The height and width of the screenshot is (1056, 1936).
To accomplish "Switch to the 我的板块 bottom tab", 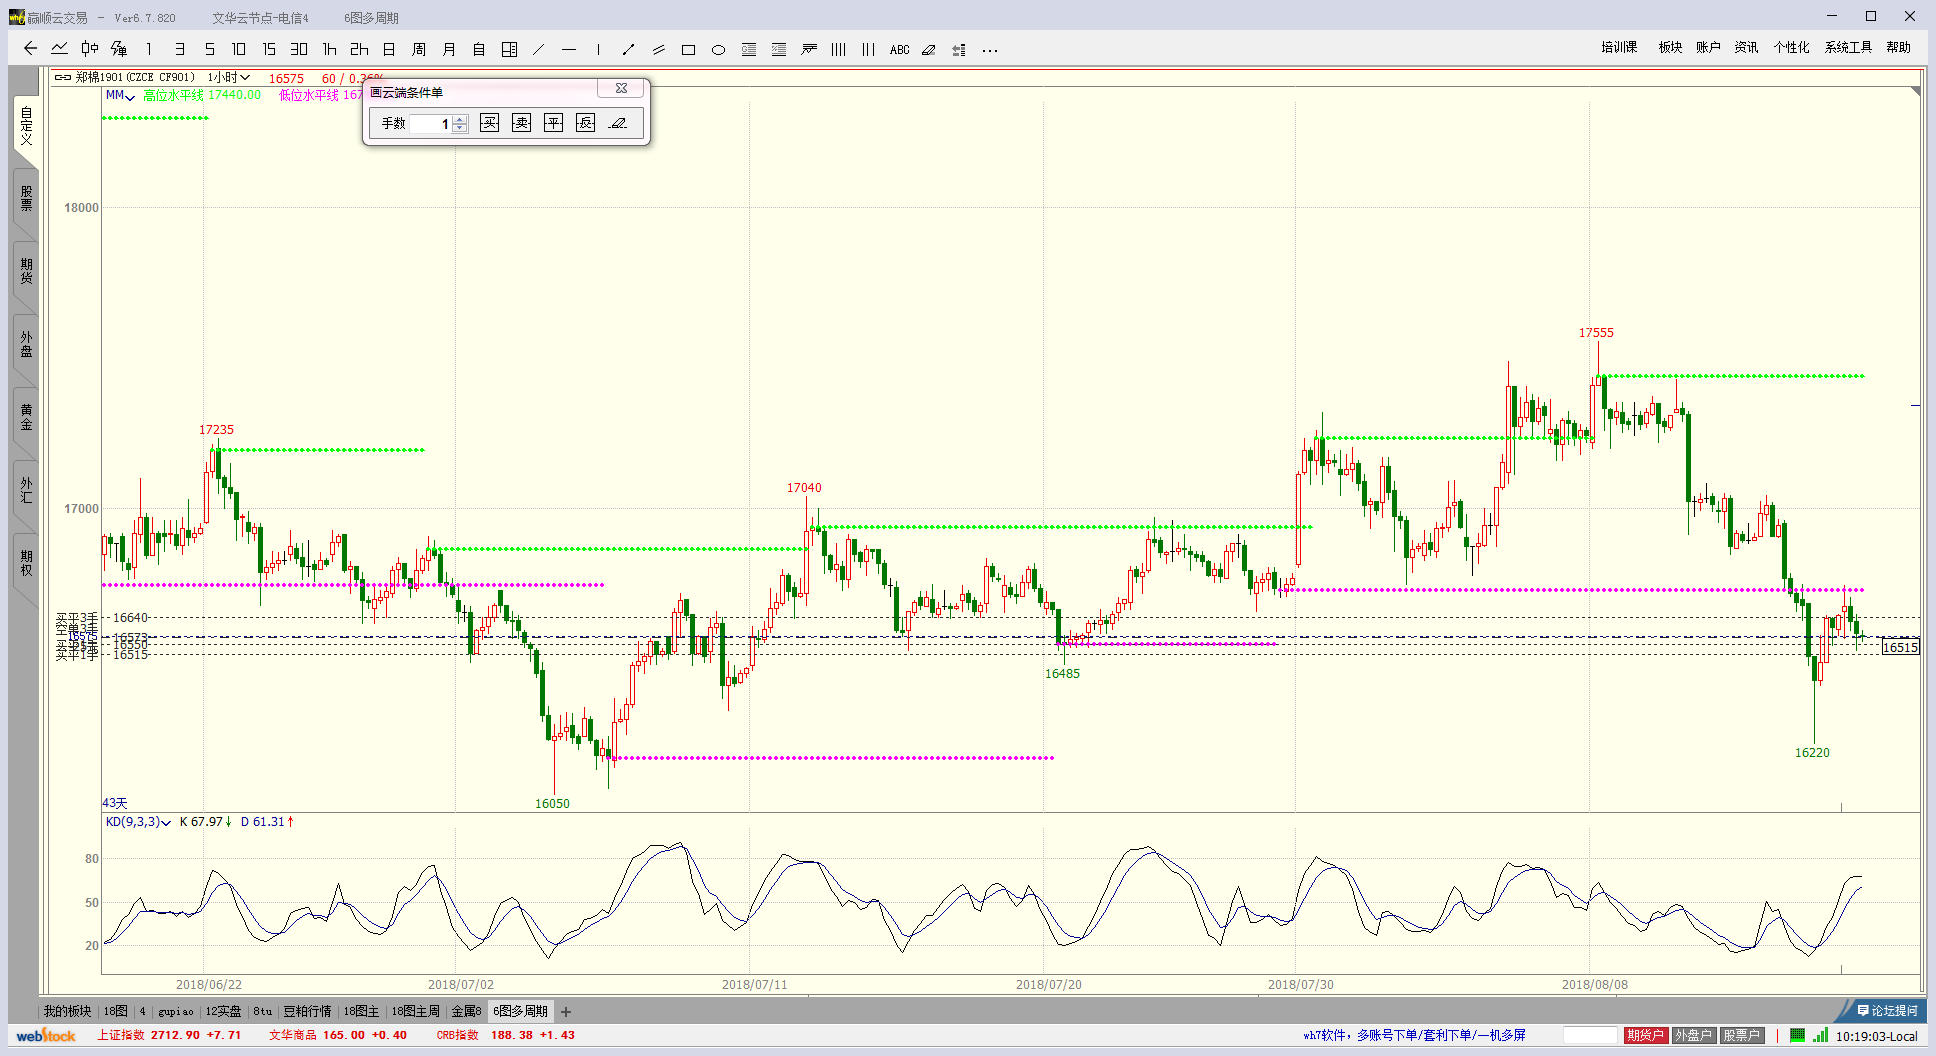I will pyautogui.click(x=67, y=1011).
